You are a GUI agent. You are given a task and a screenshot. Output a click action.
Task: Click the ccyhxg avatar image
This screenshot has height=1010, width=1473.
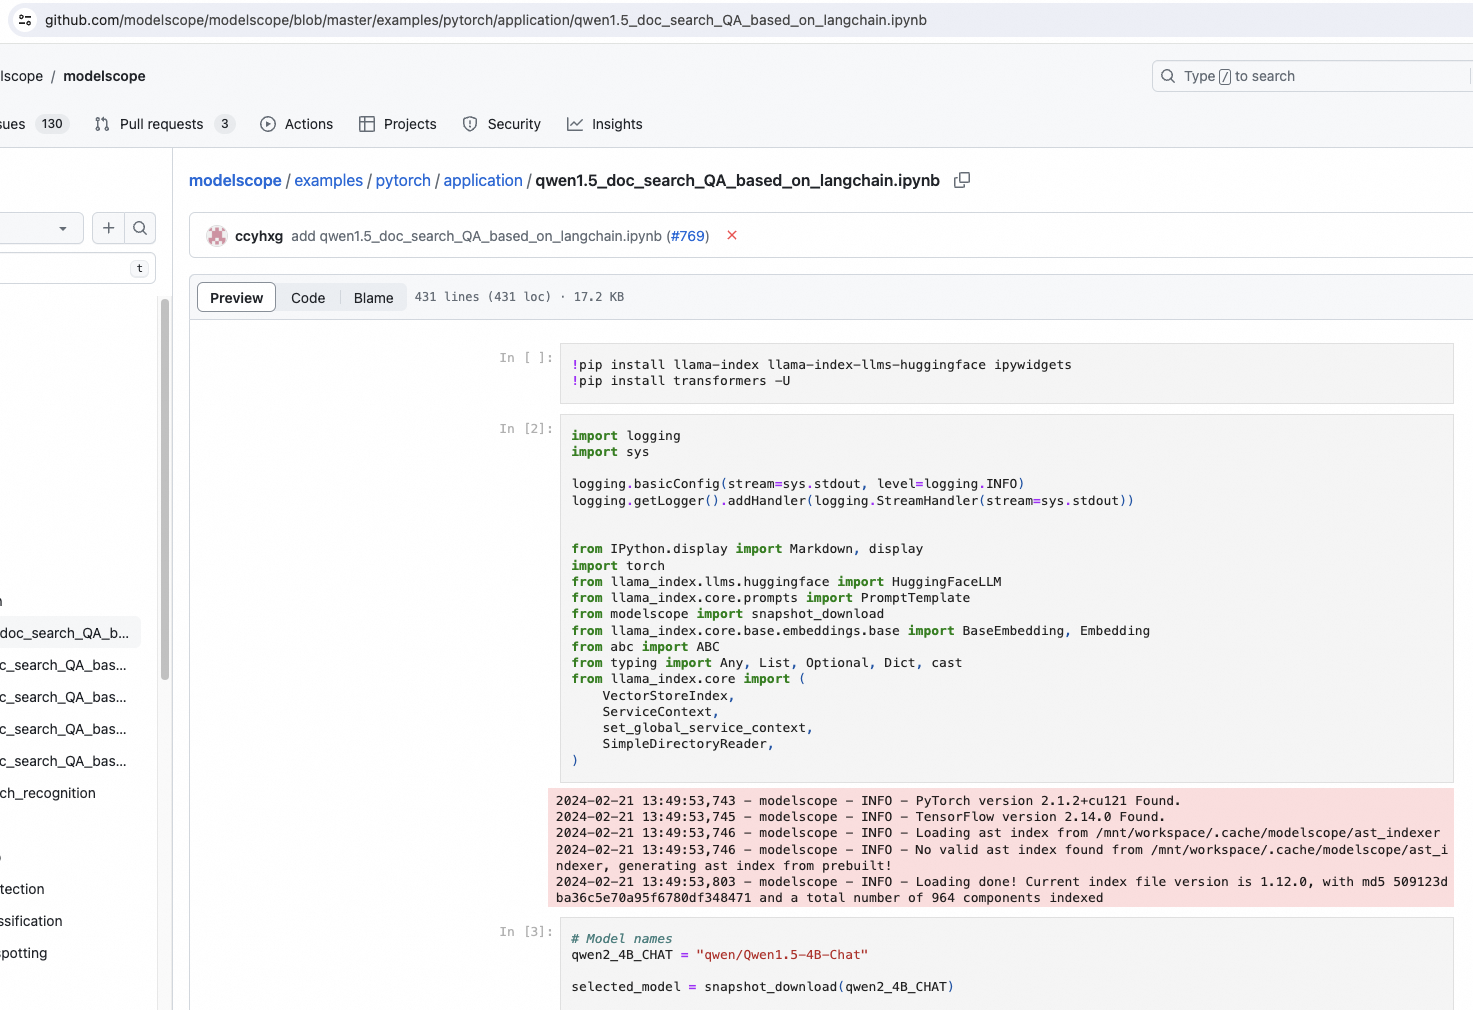[217, 236]
